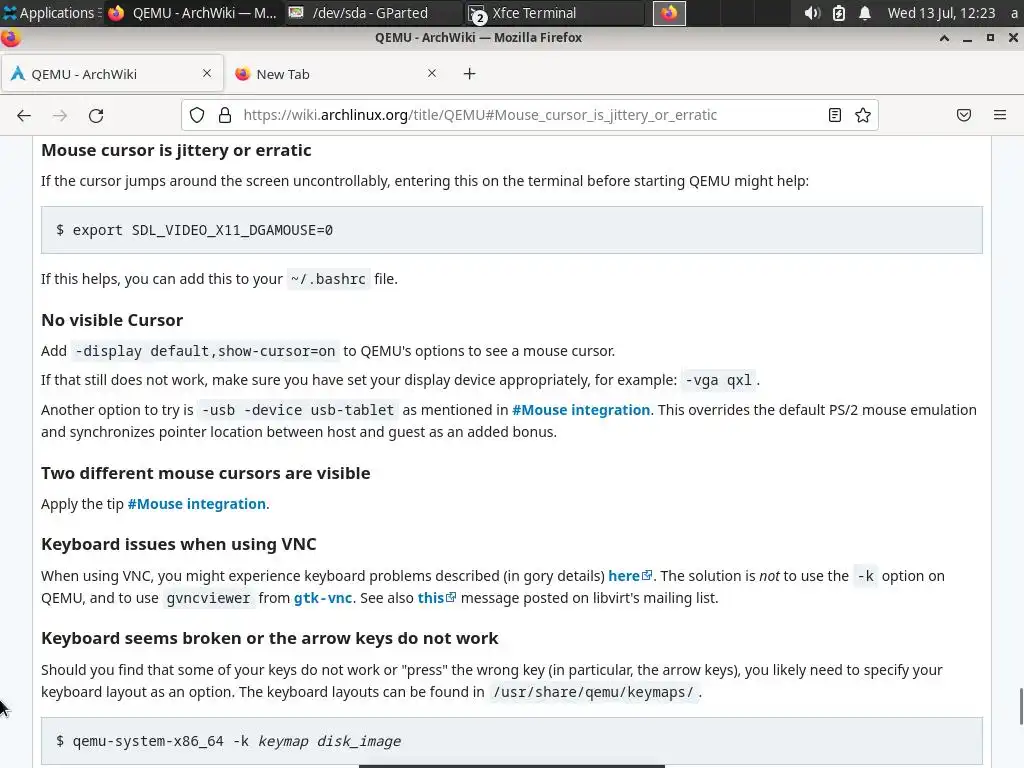Click the page vertical scrollbar thumb

click(x=1021, y=706)
